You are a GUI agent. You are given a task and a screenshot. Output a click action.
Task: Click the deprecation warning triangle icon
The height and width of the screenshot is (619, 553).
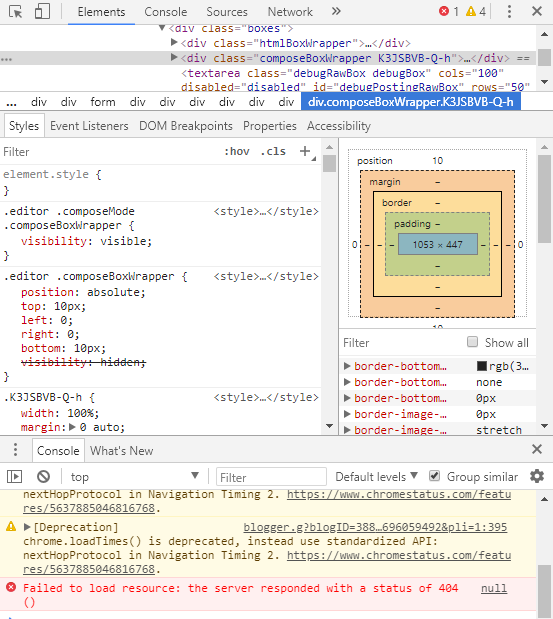click(x=11, y=526)
